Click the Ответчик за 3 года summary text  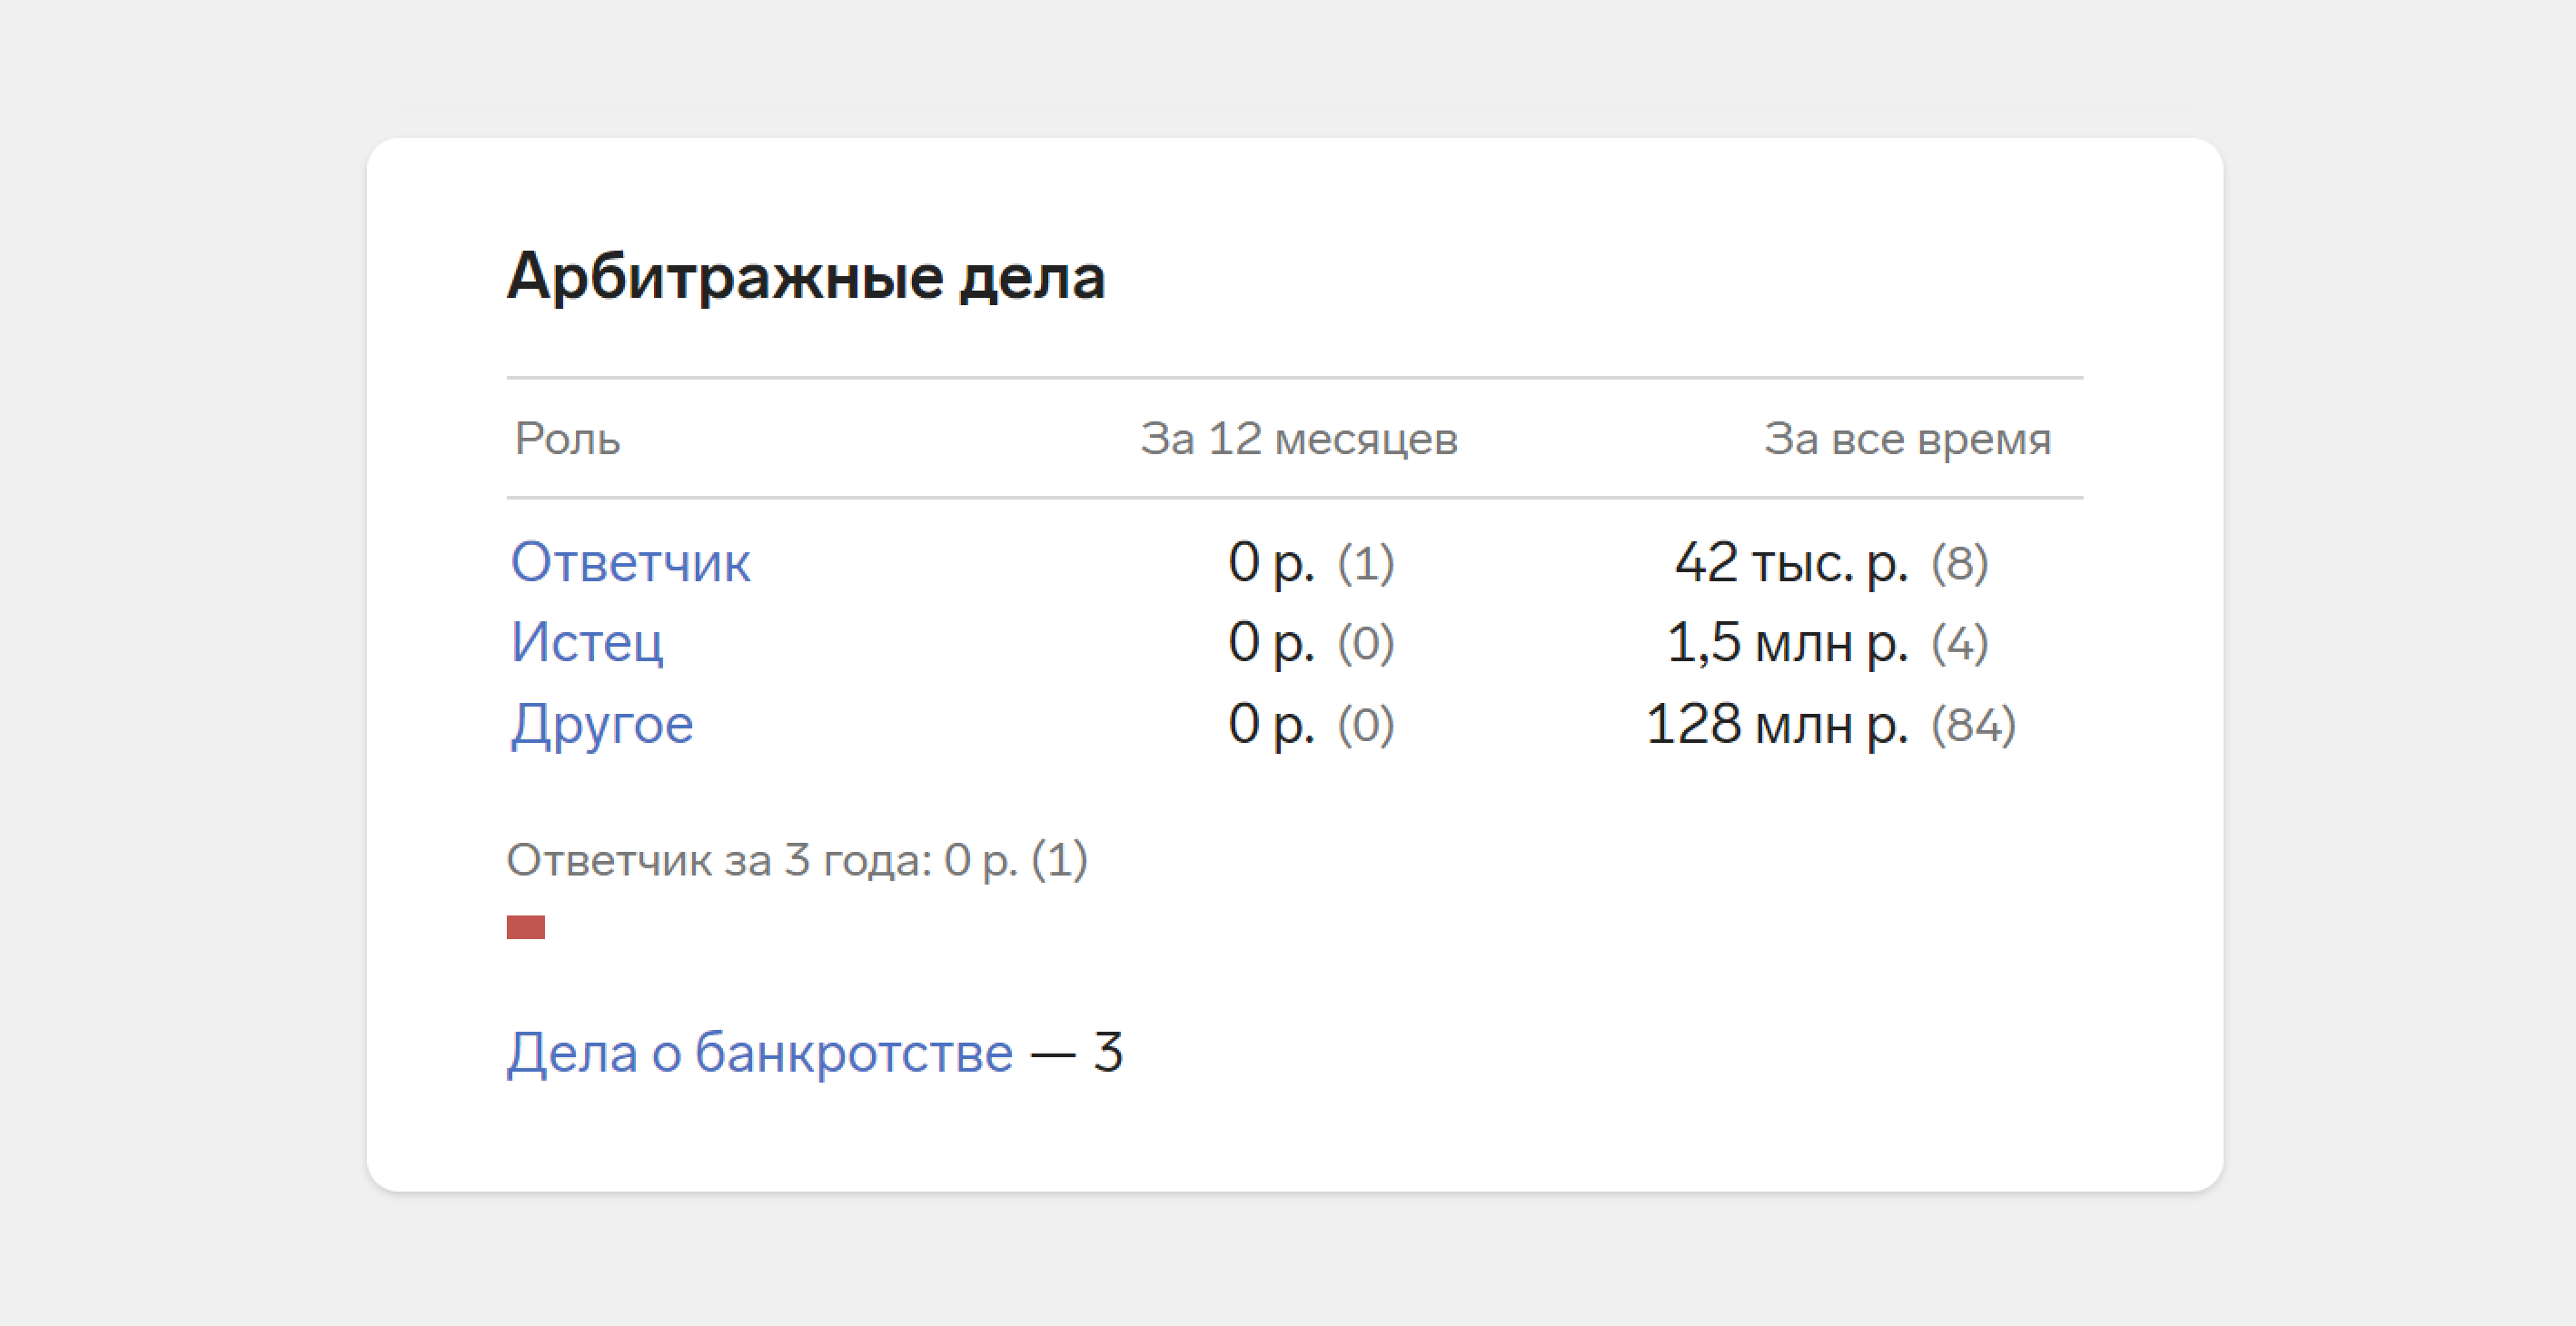click(x=797, y=860)
